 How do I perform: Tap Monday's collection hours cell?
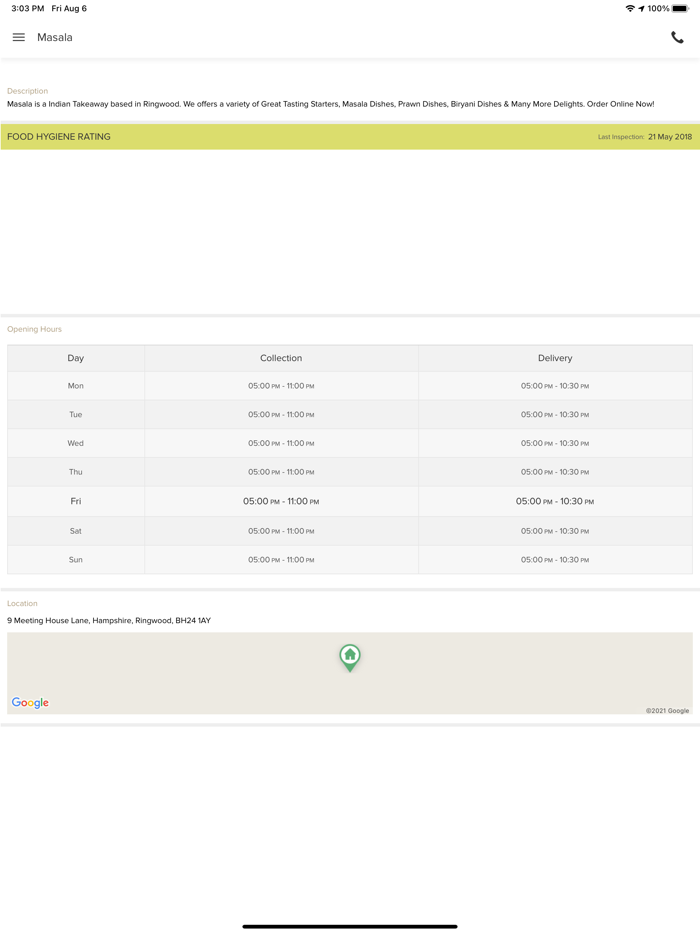(x=281, y=386)
